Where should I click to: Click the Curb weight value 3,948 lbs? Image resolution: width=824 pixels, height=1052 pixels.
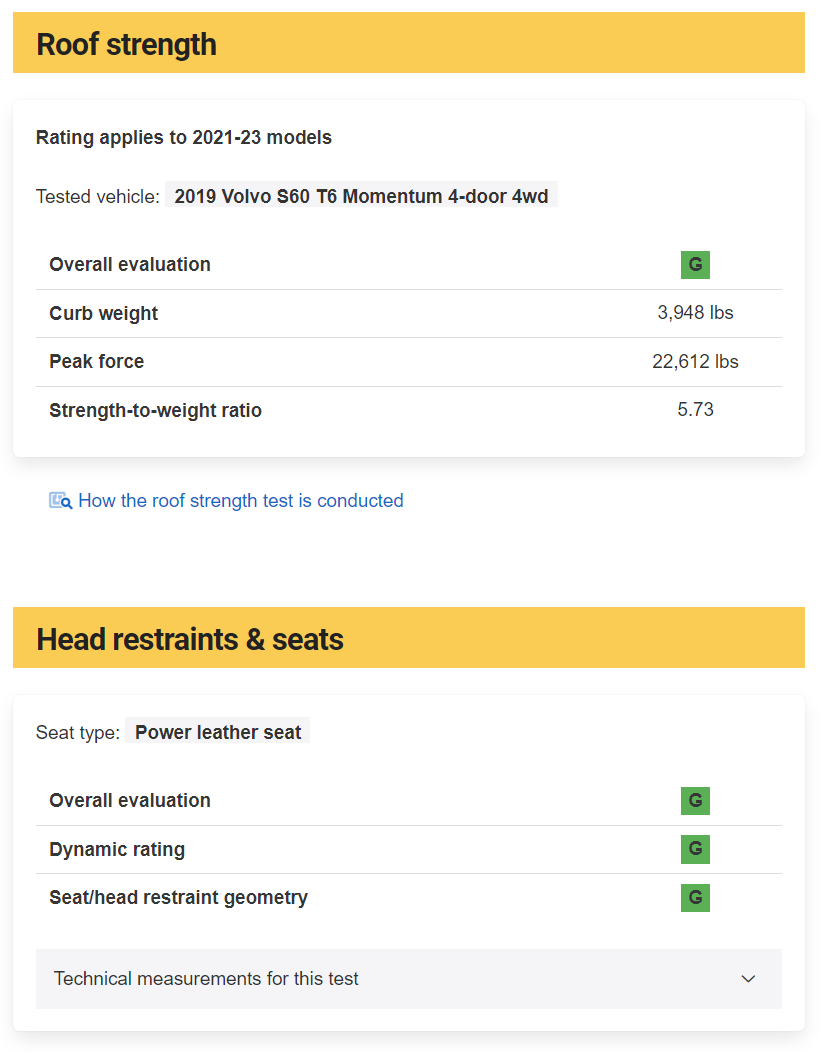pyautogui.click(x=695, y=313)
